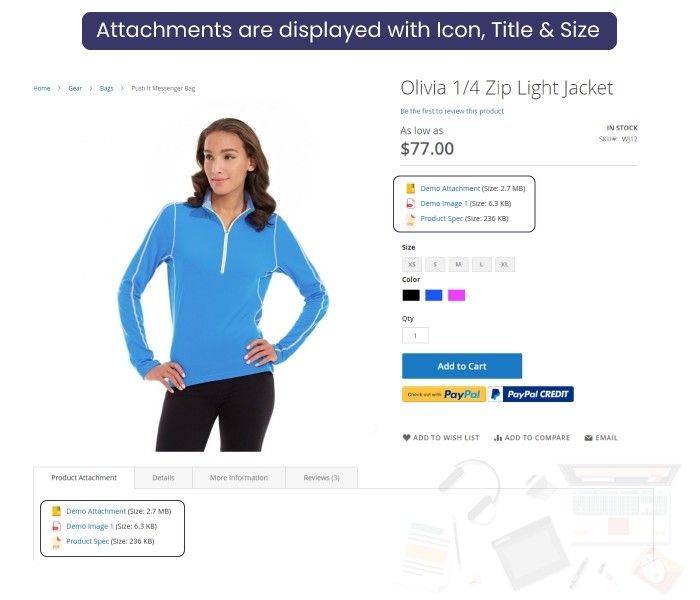
Task: Open the More Information tab
Action: pos(239,478)
